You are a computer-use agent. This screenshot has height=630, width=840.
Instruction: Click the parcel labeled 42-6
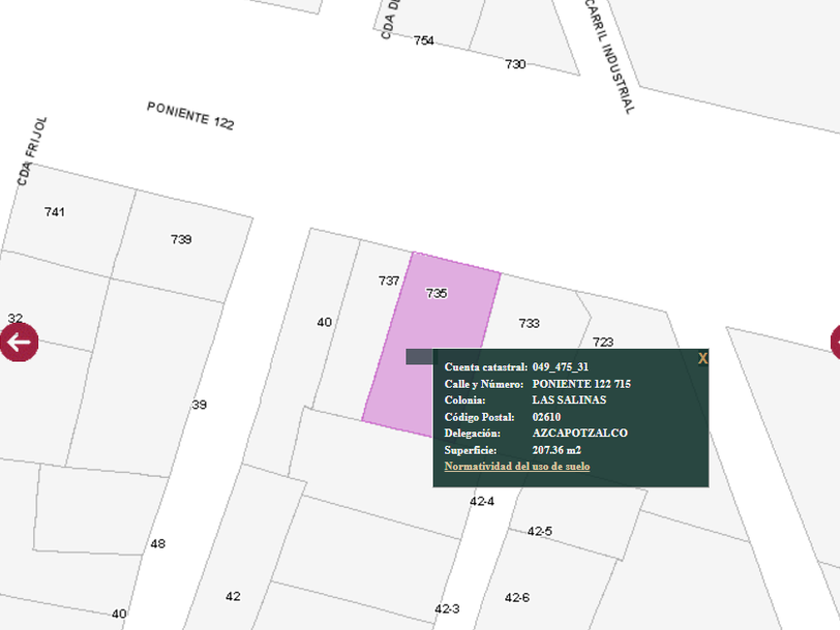click(x=517, y=597)
